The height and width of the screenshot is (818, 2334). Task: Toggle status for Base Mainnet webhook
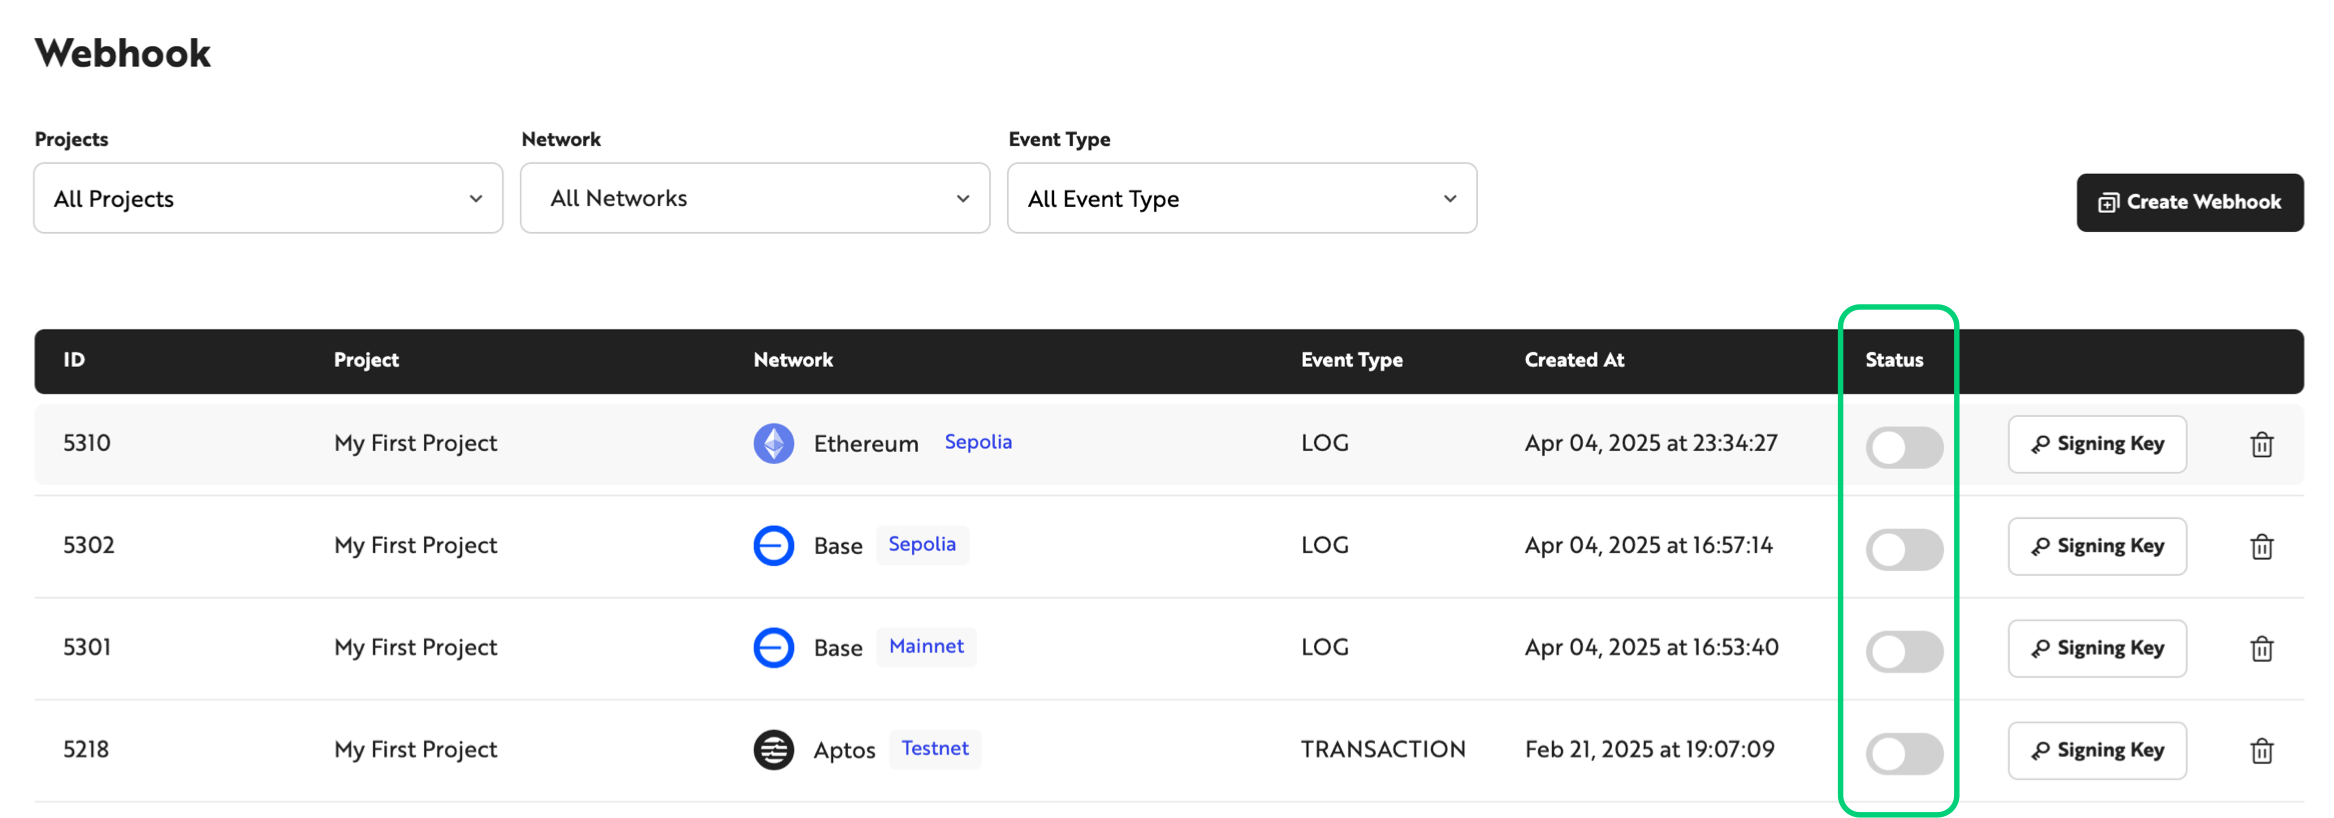click(1904, 651)
